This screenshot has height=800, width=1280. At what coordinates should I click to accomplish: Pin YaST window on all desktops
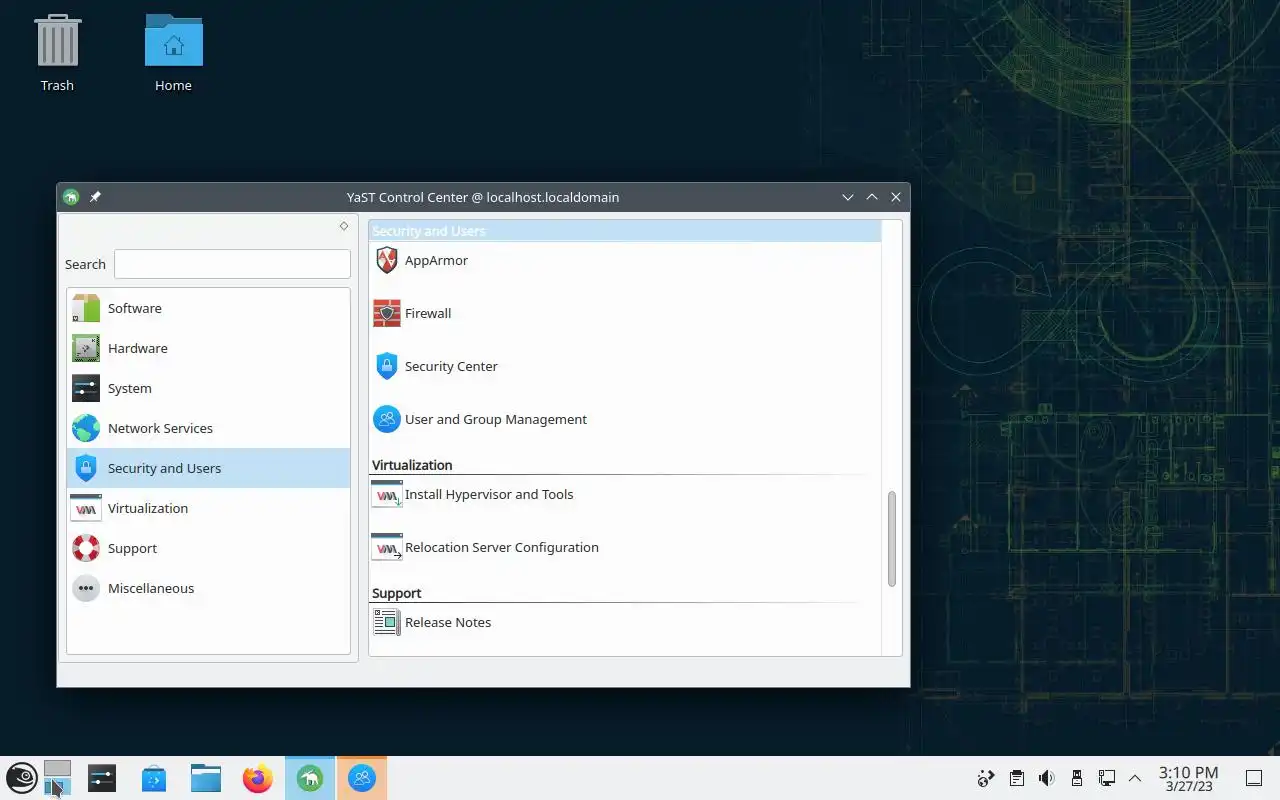[x=95, y=197]
